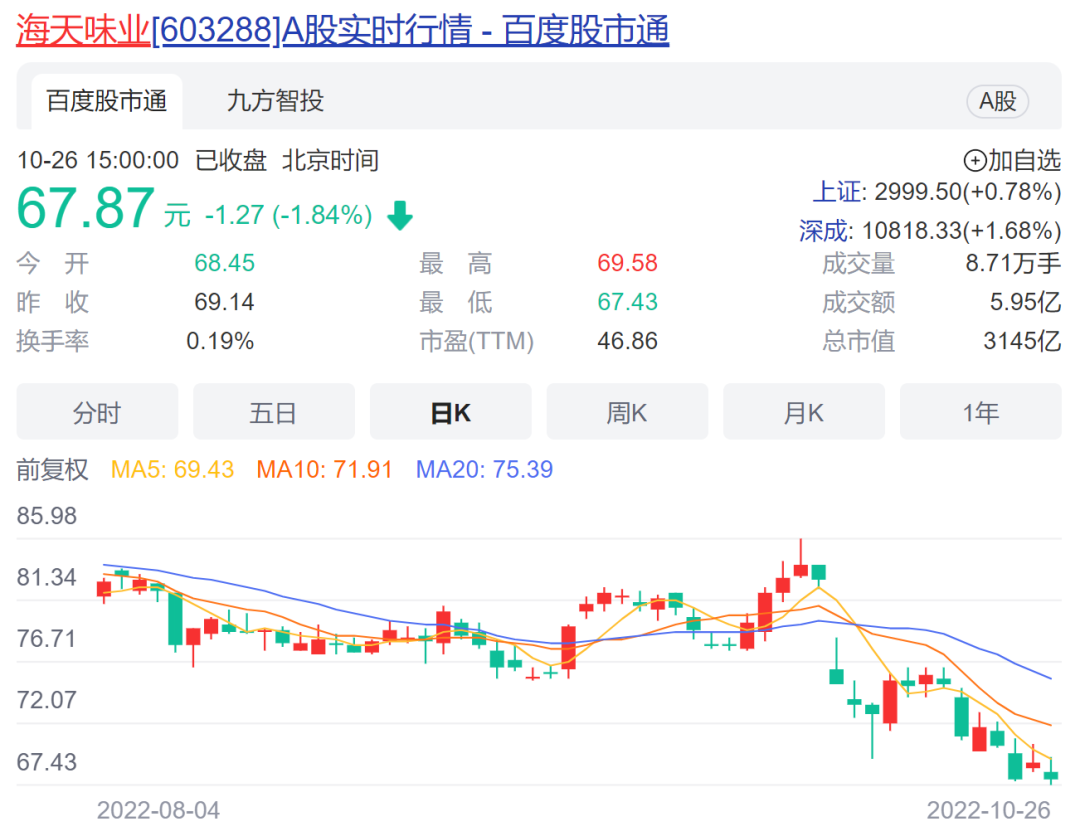Screen dimensions: 1080x836
Task: Select the 月K chart tab
Action: pyautogui.click(x=804, y=412)
